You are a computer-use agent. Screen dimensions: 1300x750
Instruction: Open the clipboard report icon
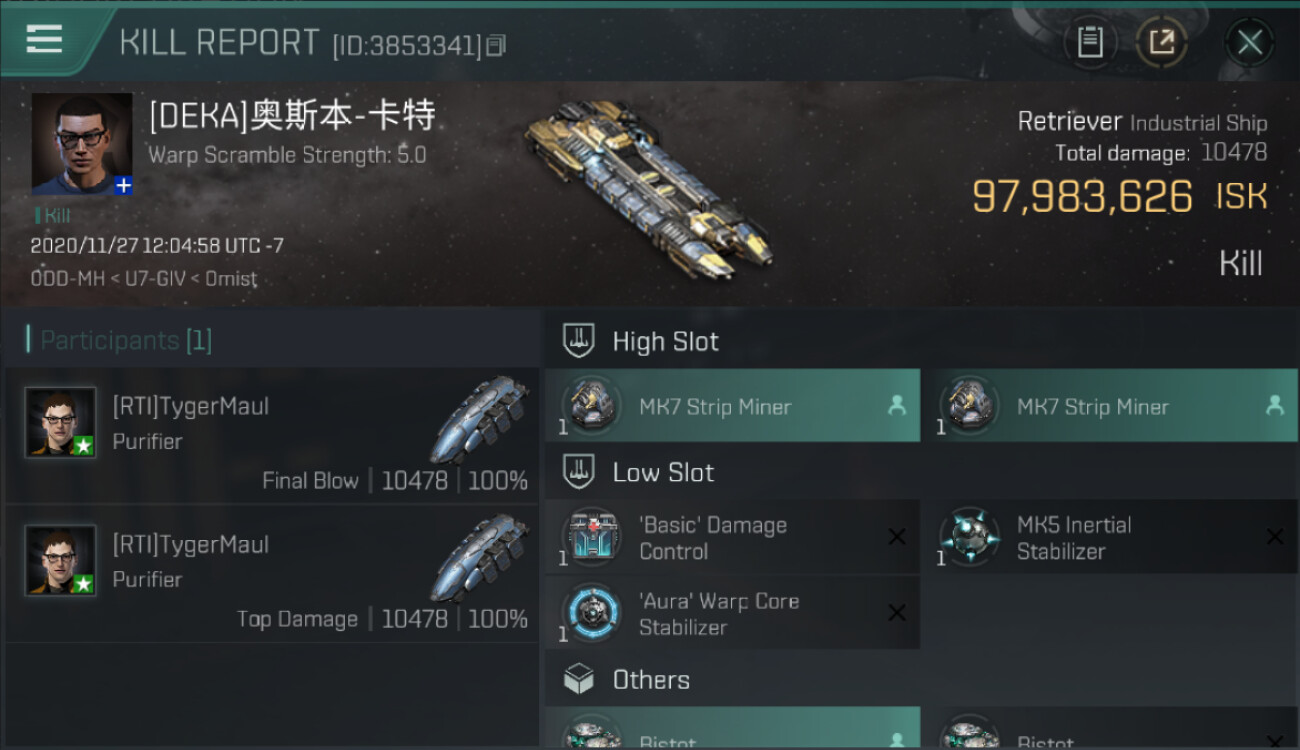pos(1090,42)
